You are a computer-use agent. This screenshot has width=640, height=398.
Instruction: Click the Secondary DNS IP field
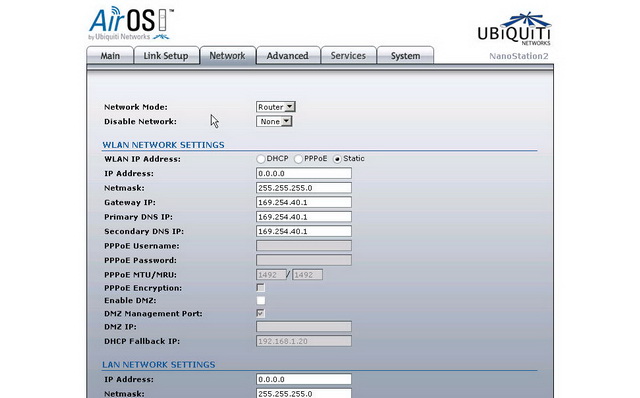(304, 231)
